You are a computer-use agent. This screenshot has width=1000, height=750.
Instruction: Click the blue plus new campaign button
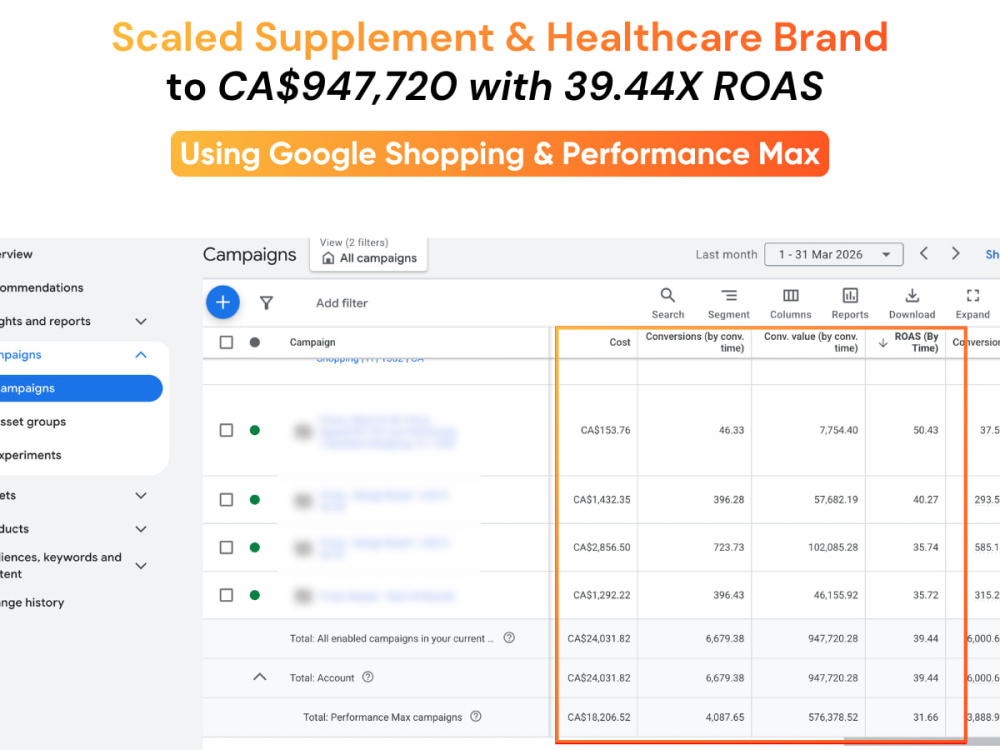click(x=223, y=302)
